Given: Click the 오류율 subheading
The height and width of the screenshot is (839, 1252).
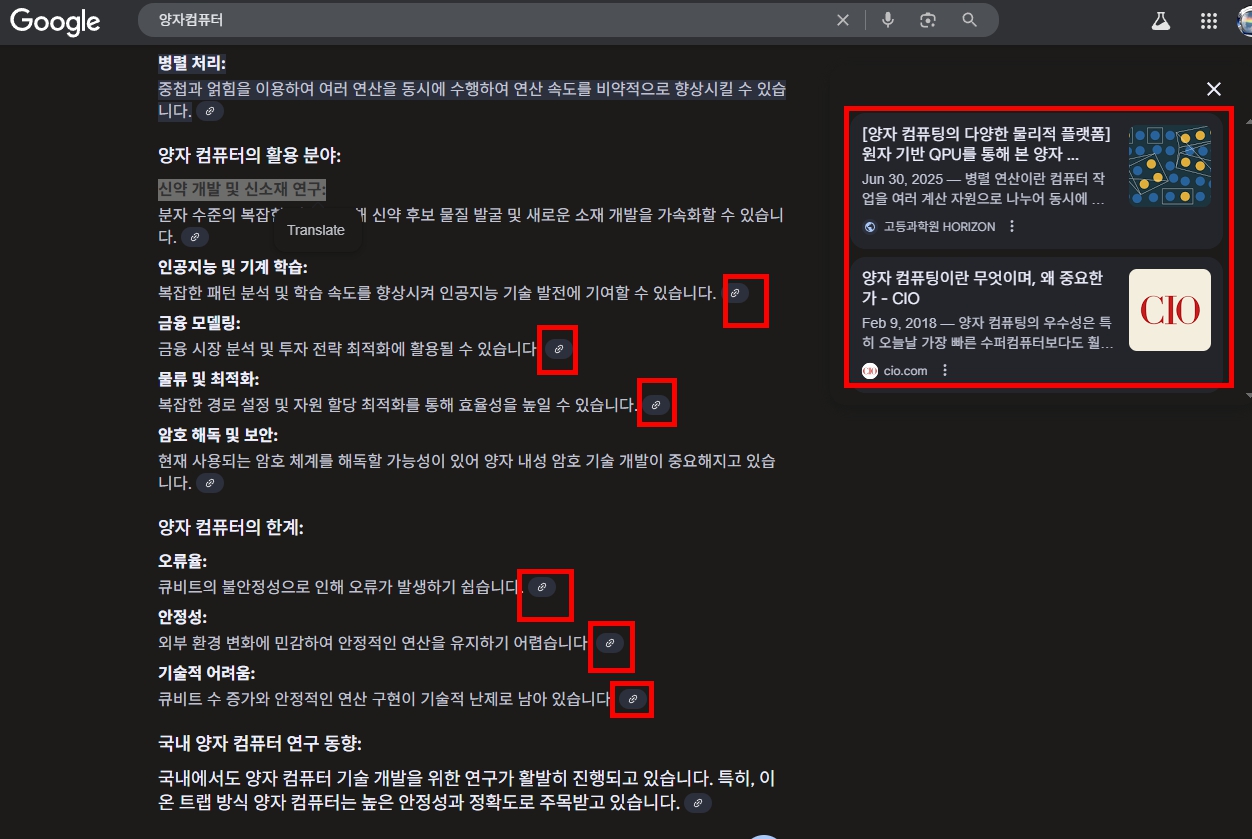Looking at the screenshot, I should [x=182, y=561].
